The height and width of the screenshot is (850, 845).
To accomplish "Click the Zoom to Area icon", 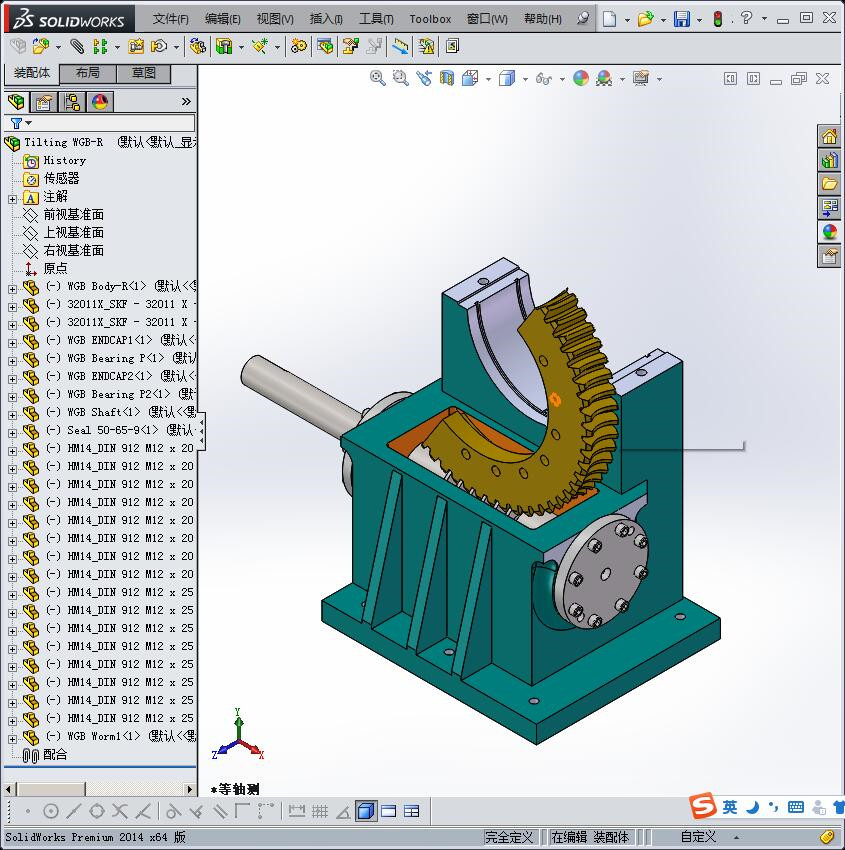I will tap(401, 79).
